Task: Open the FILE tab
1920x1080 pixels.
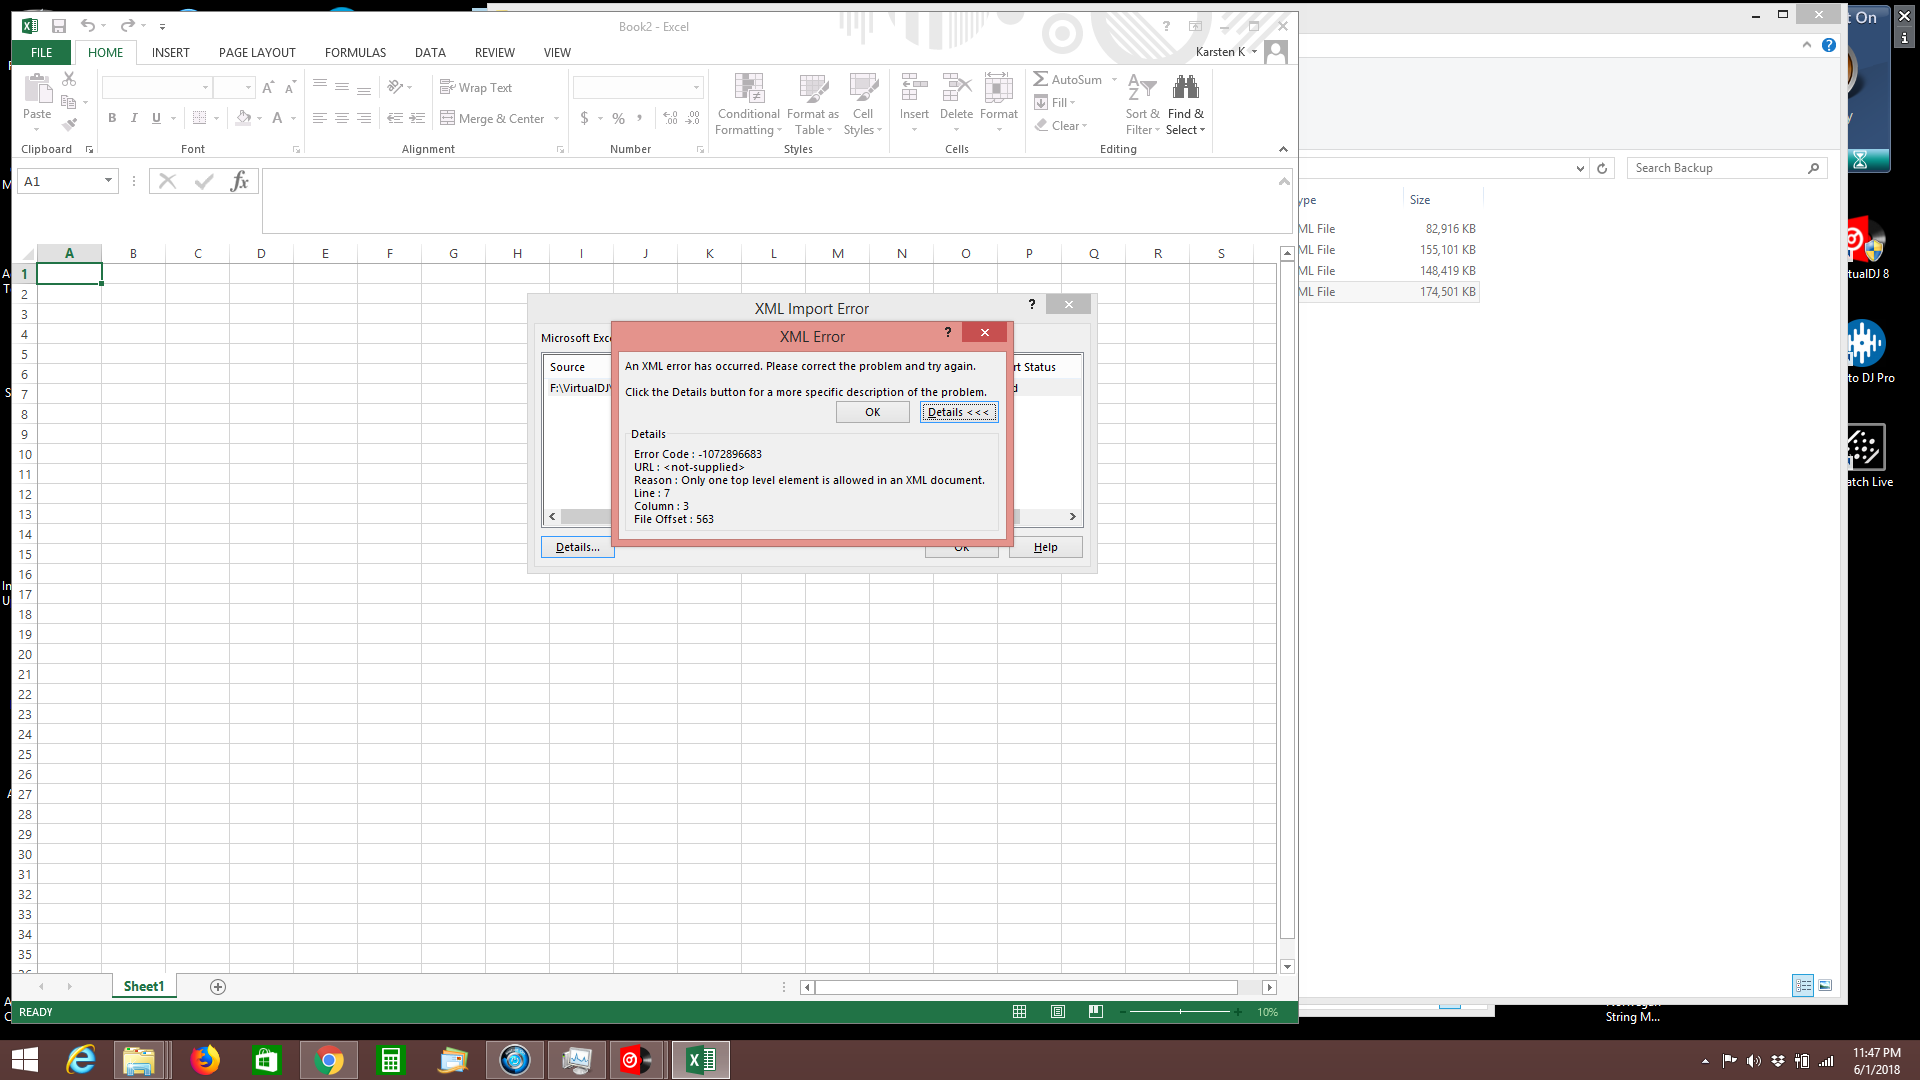Action: pyautogui.click(x=41, y=52)
